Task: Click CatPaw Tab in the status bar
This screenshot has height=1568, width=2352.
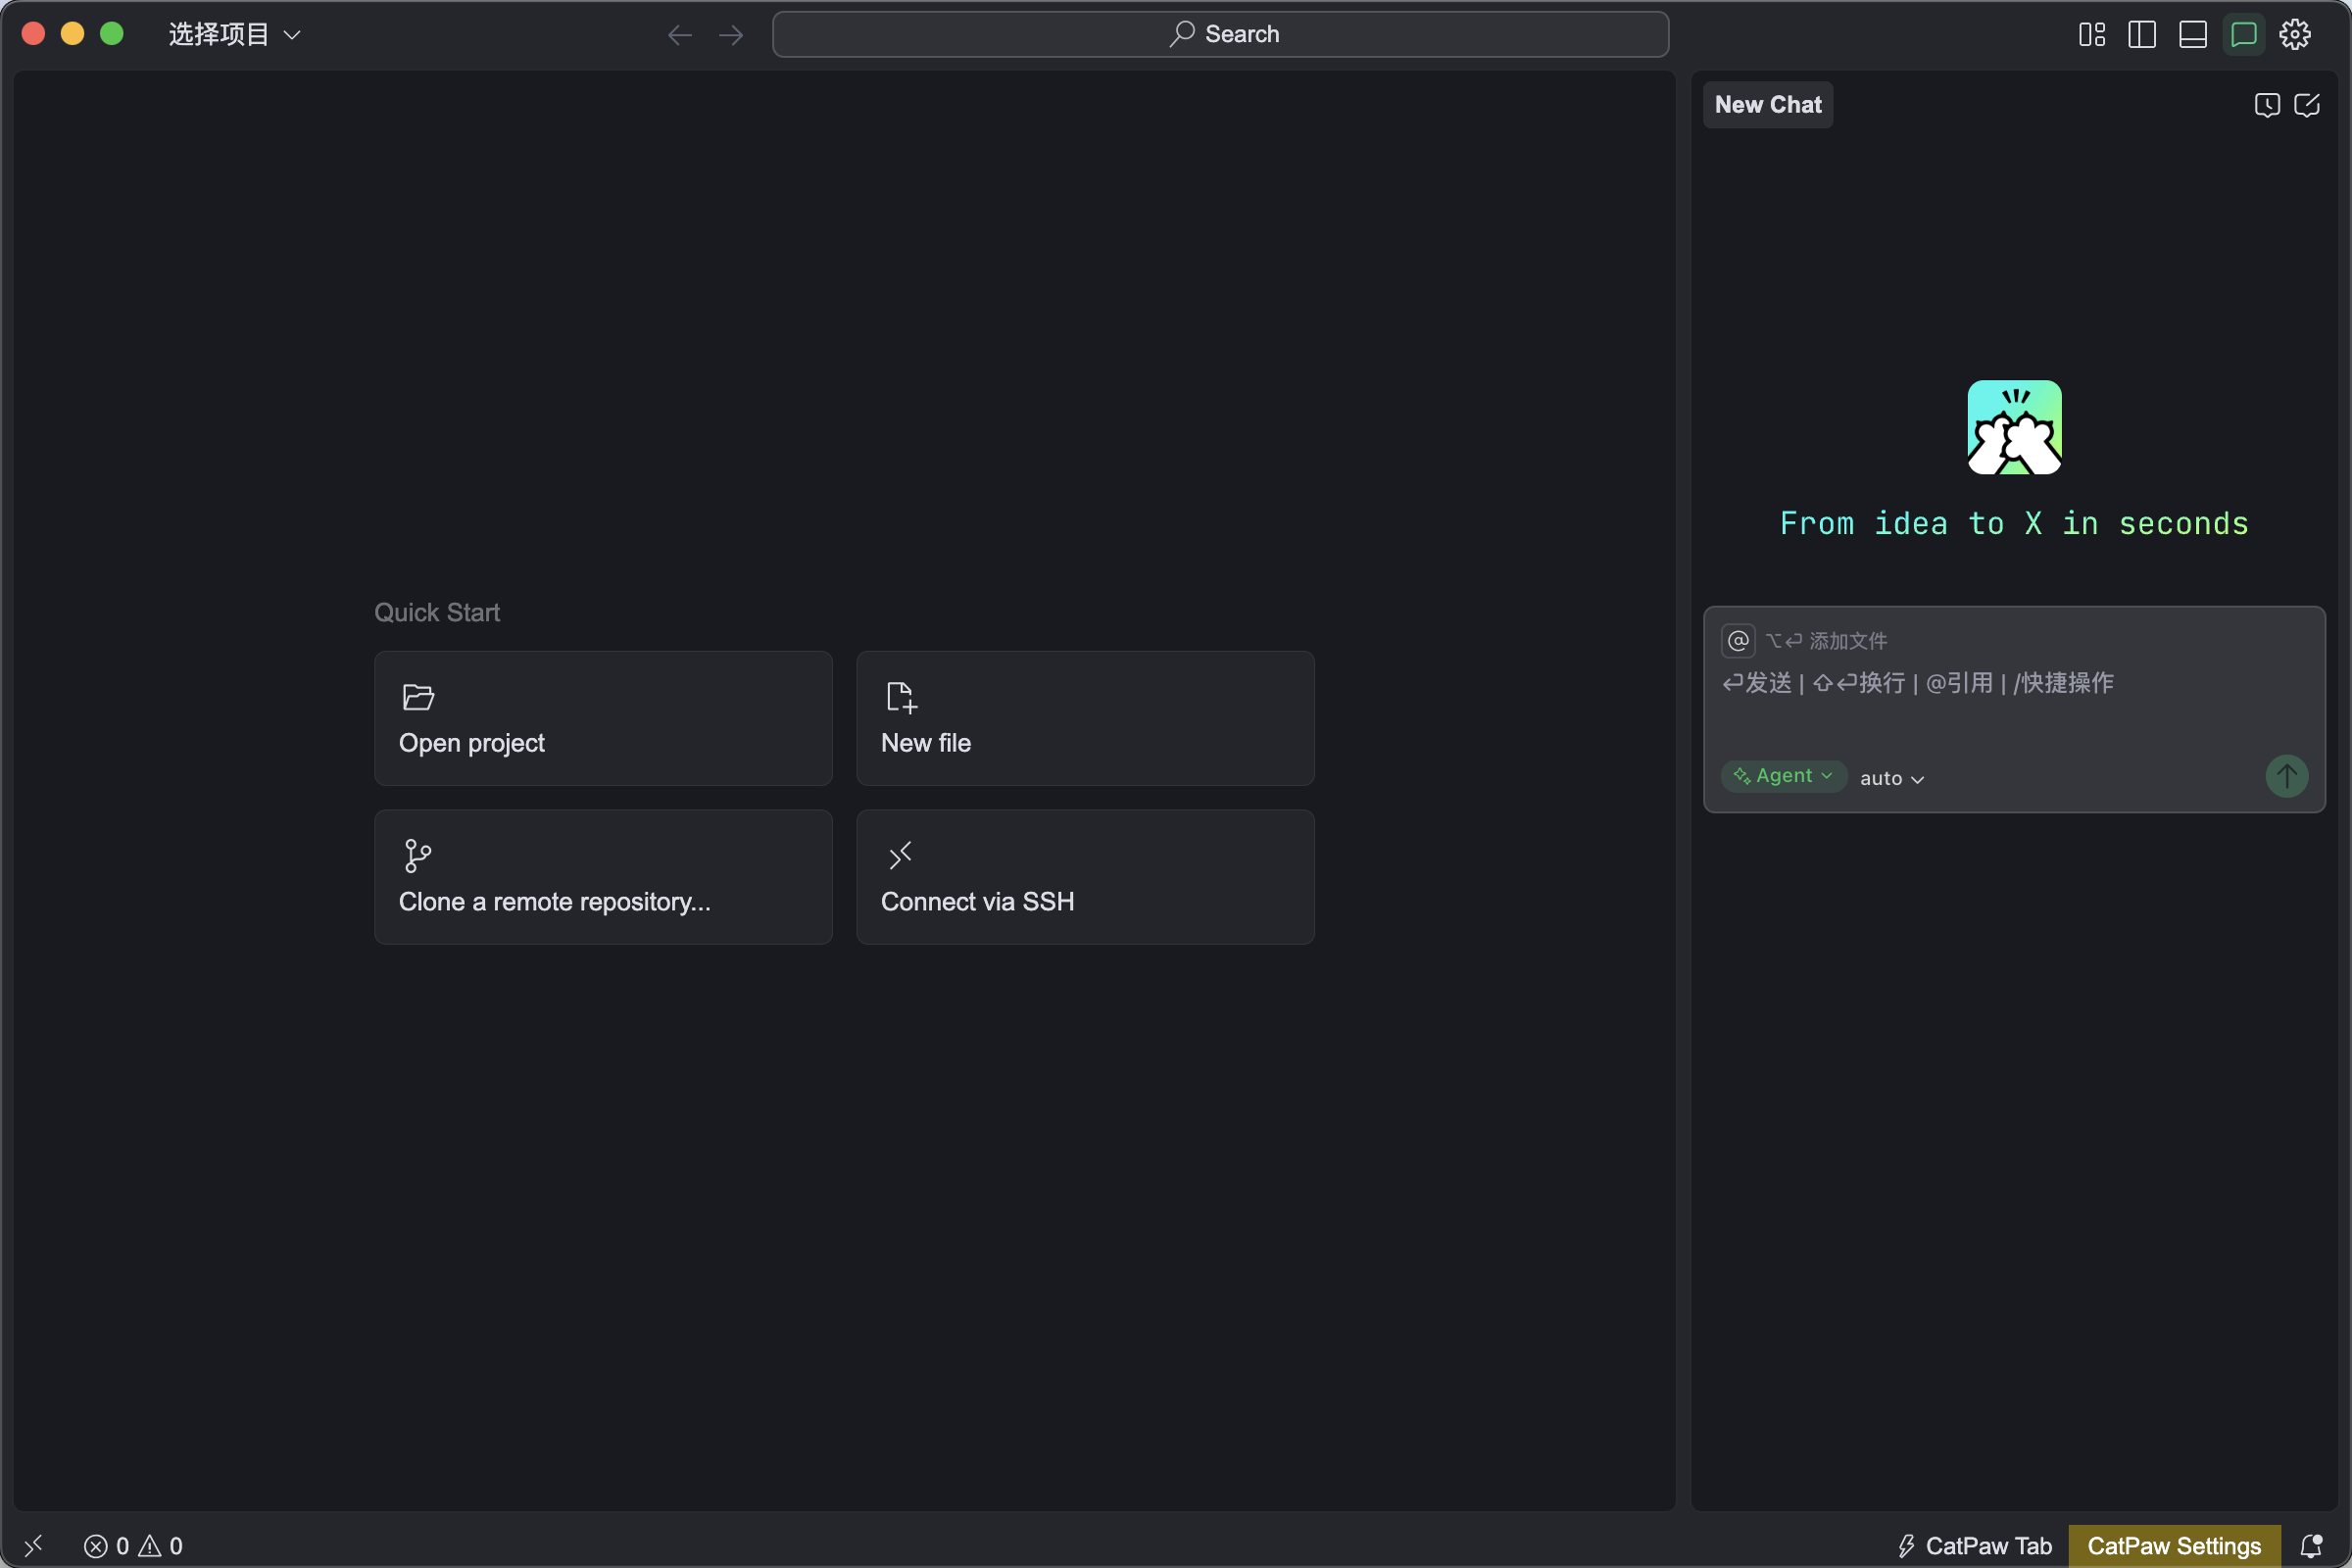Action: (x=1974, y=1545)
